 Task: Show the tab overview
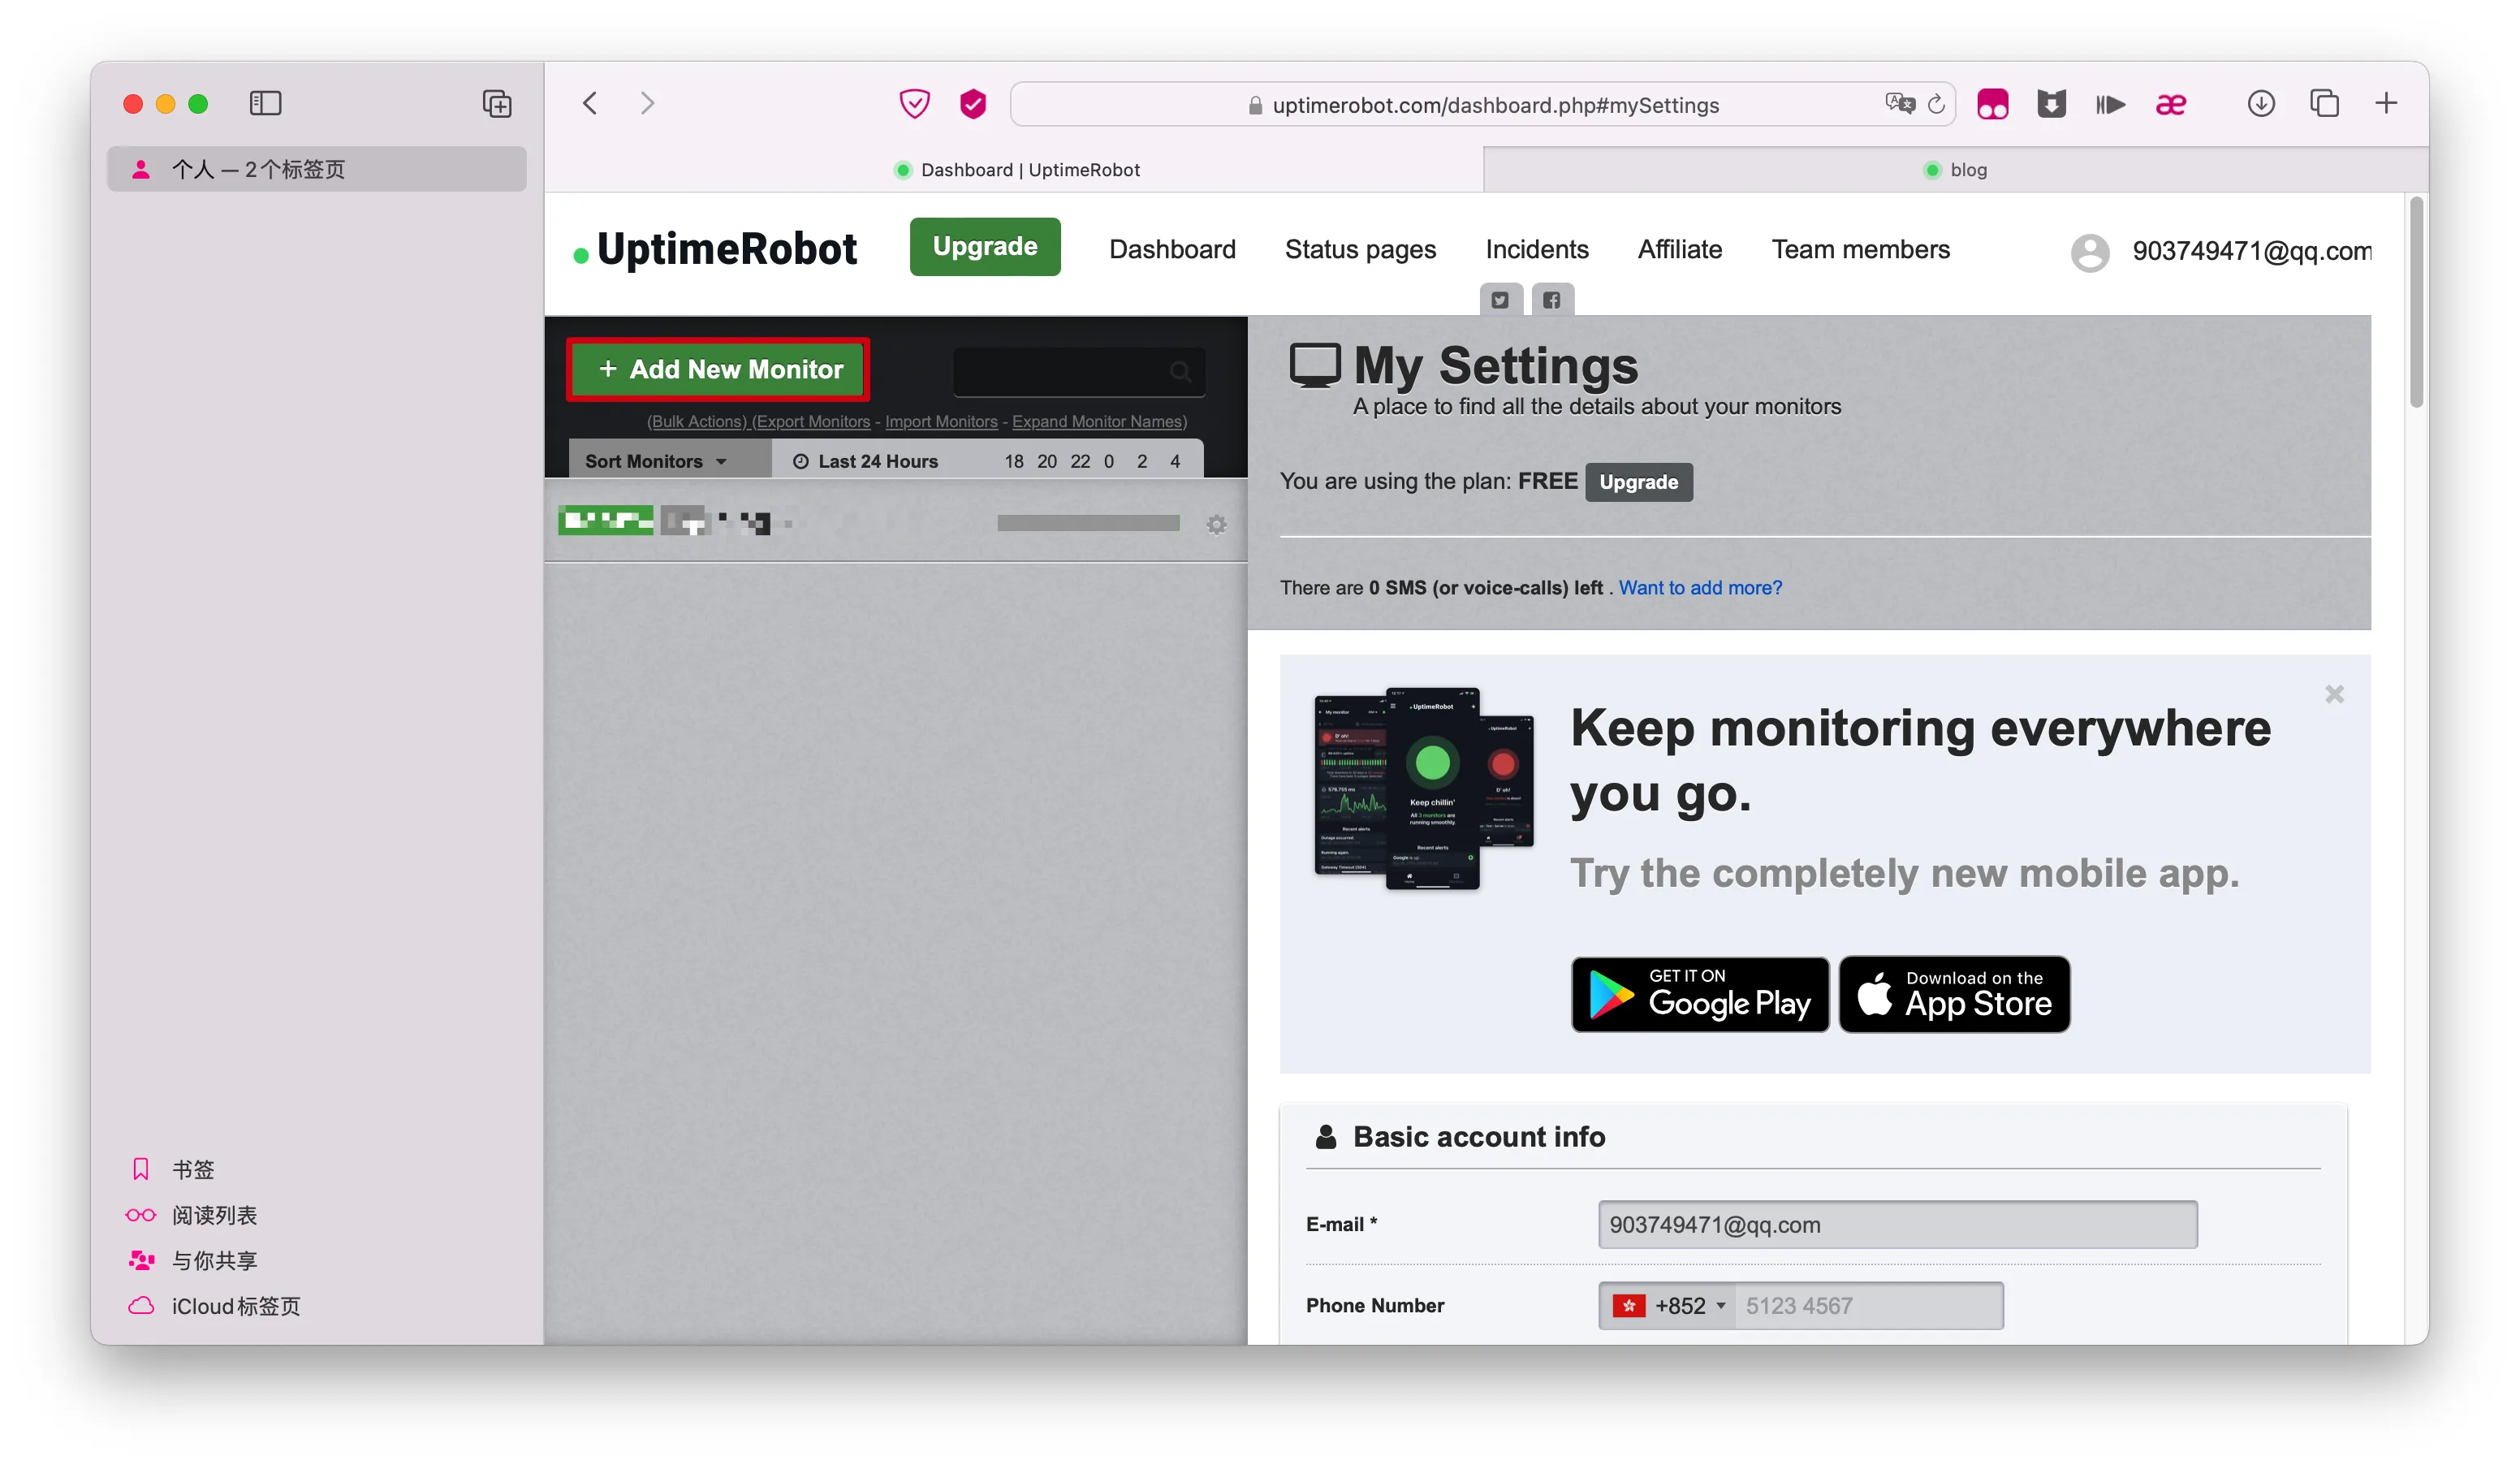click(2324, 103)
